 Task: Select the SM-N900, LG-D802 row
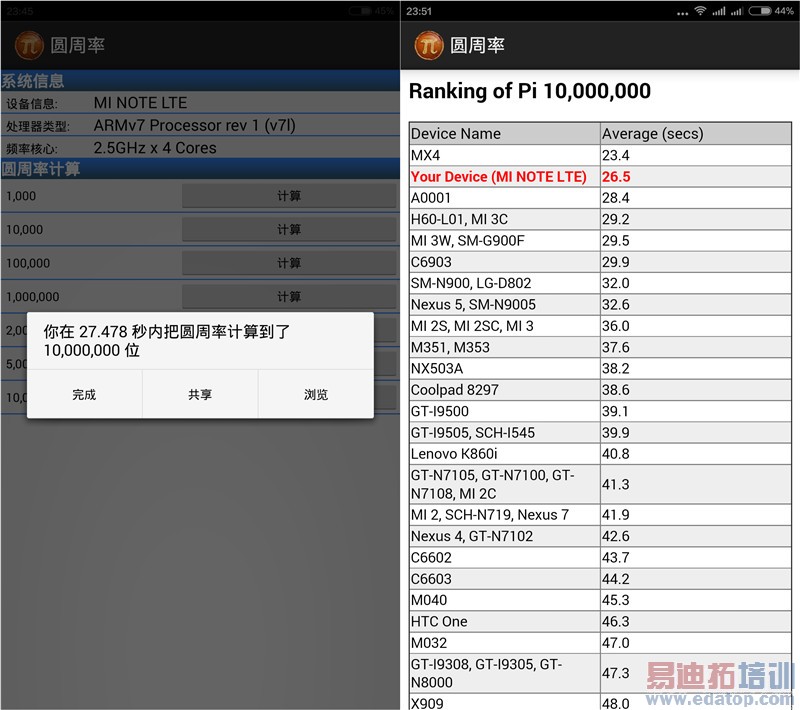pos(600,283)
